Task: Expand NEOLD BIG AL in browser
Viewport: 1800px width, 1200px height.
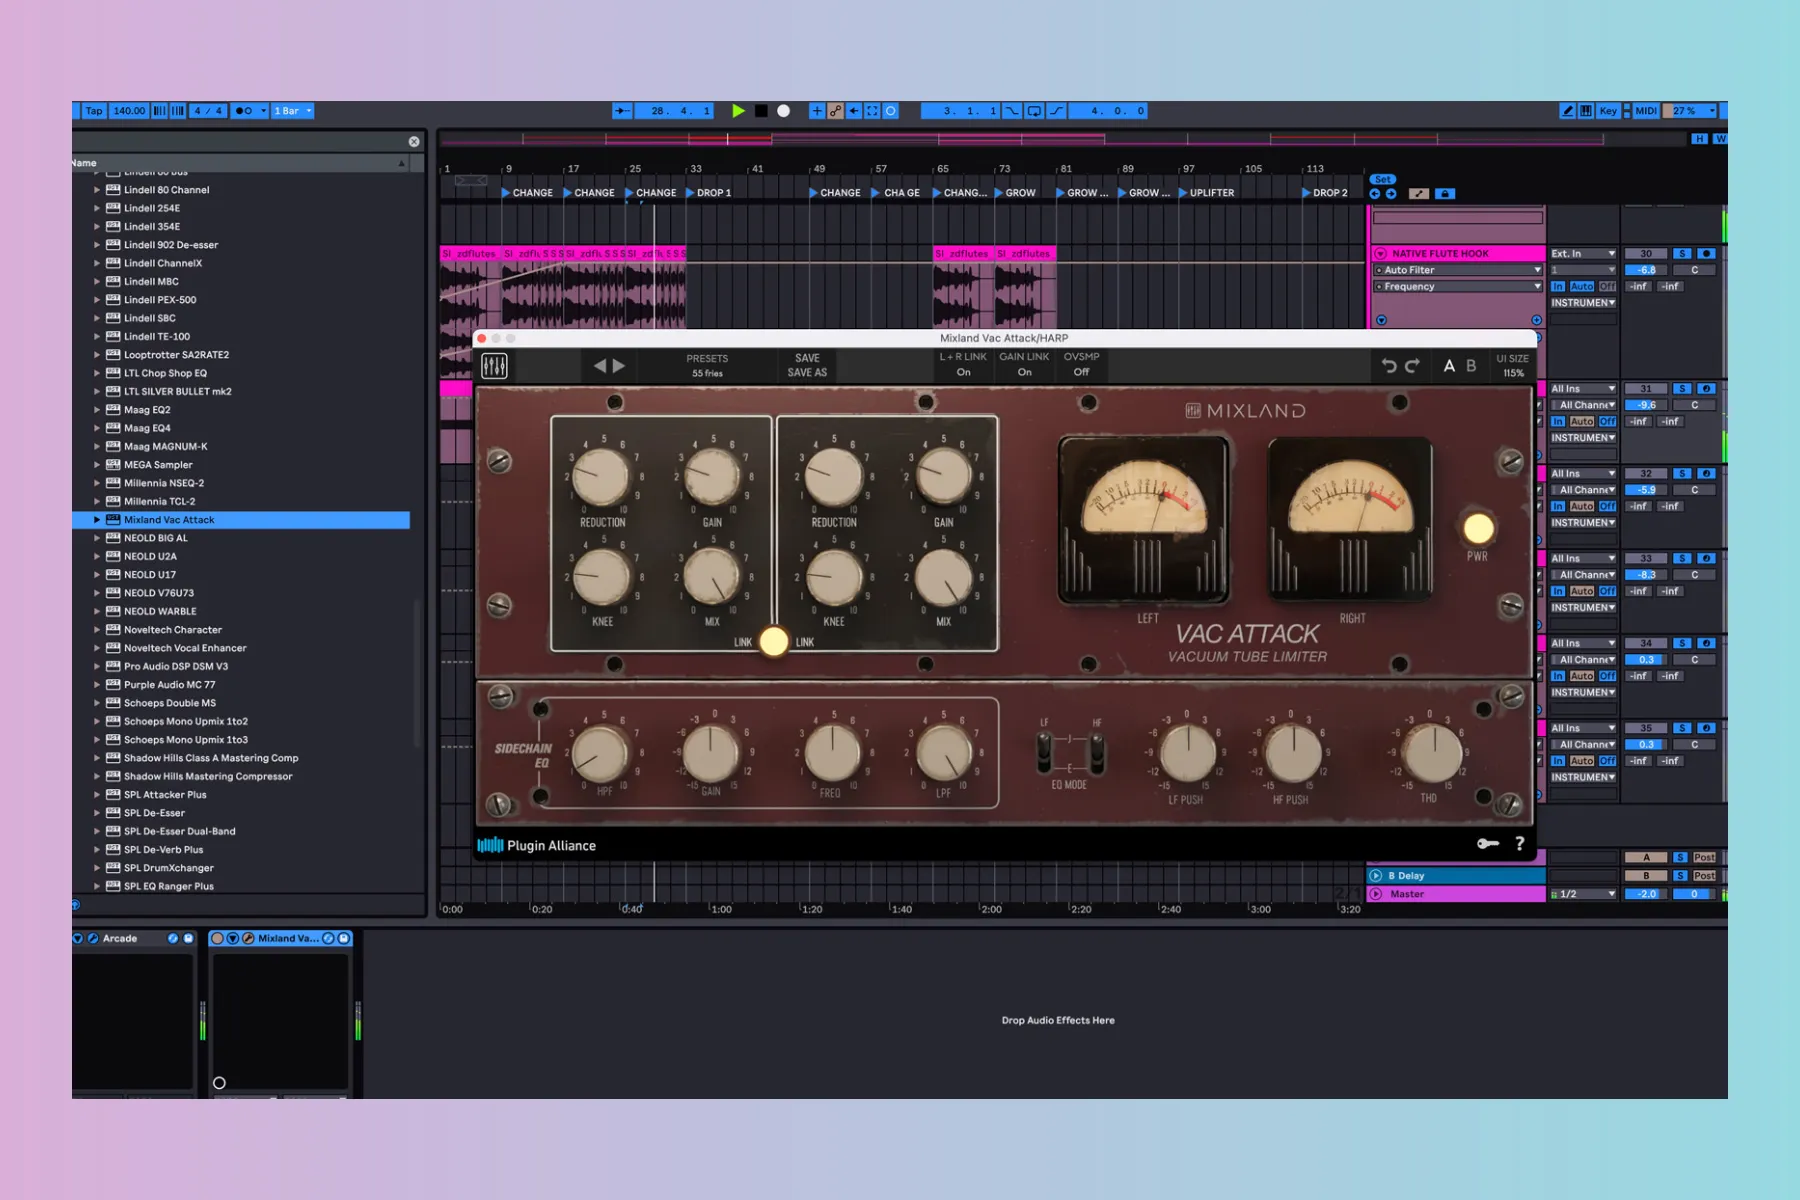Action: click(x=97, y=538)
